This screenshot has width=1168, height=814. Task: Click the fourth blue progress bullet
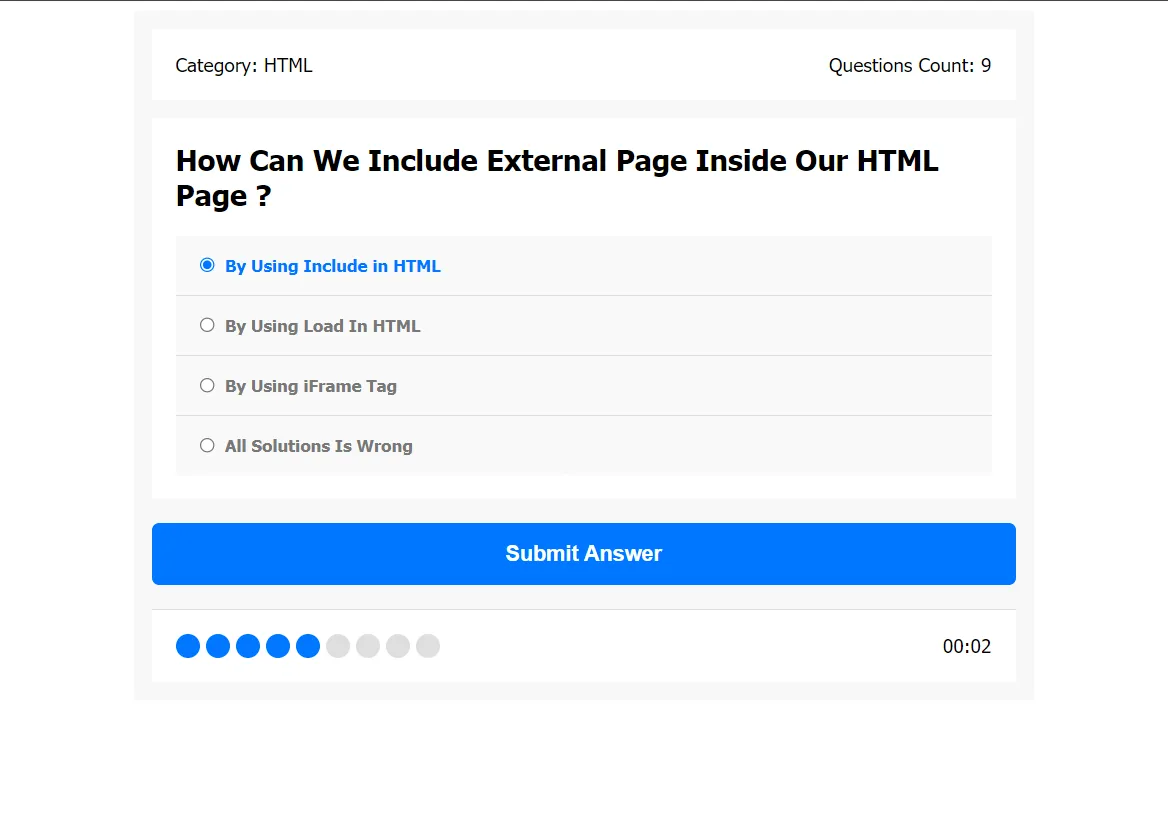click(x=278, y=646)
